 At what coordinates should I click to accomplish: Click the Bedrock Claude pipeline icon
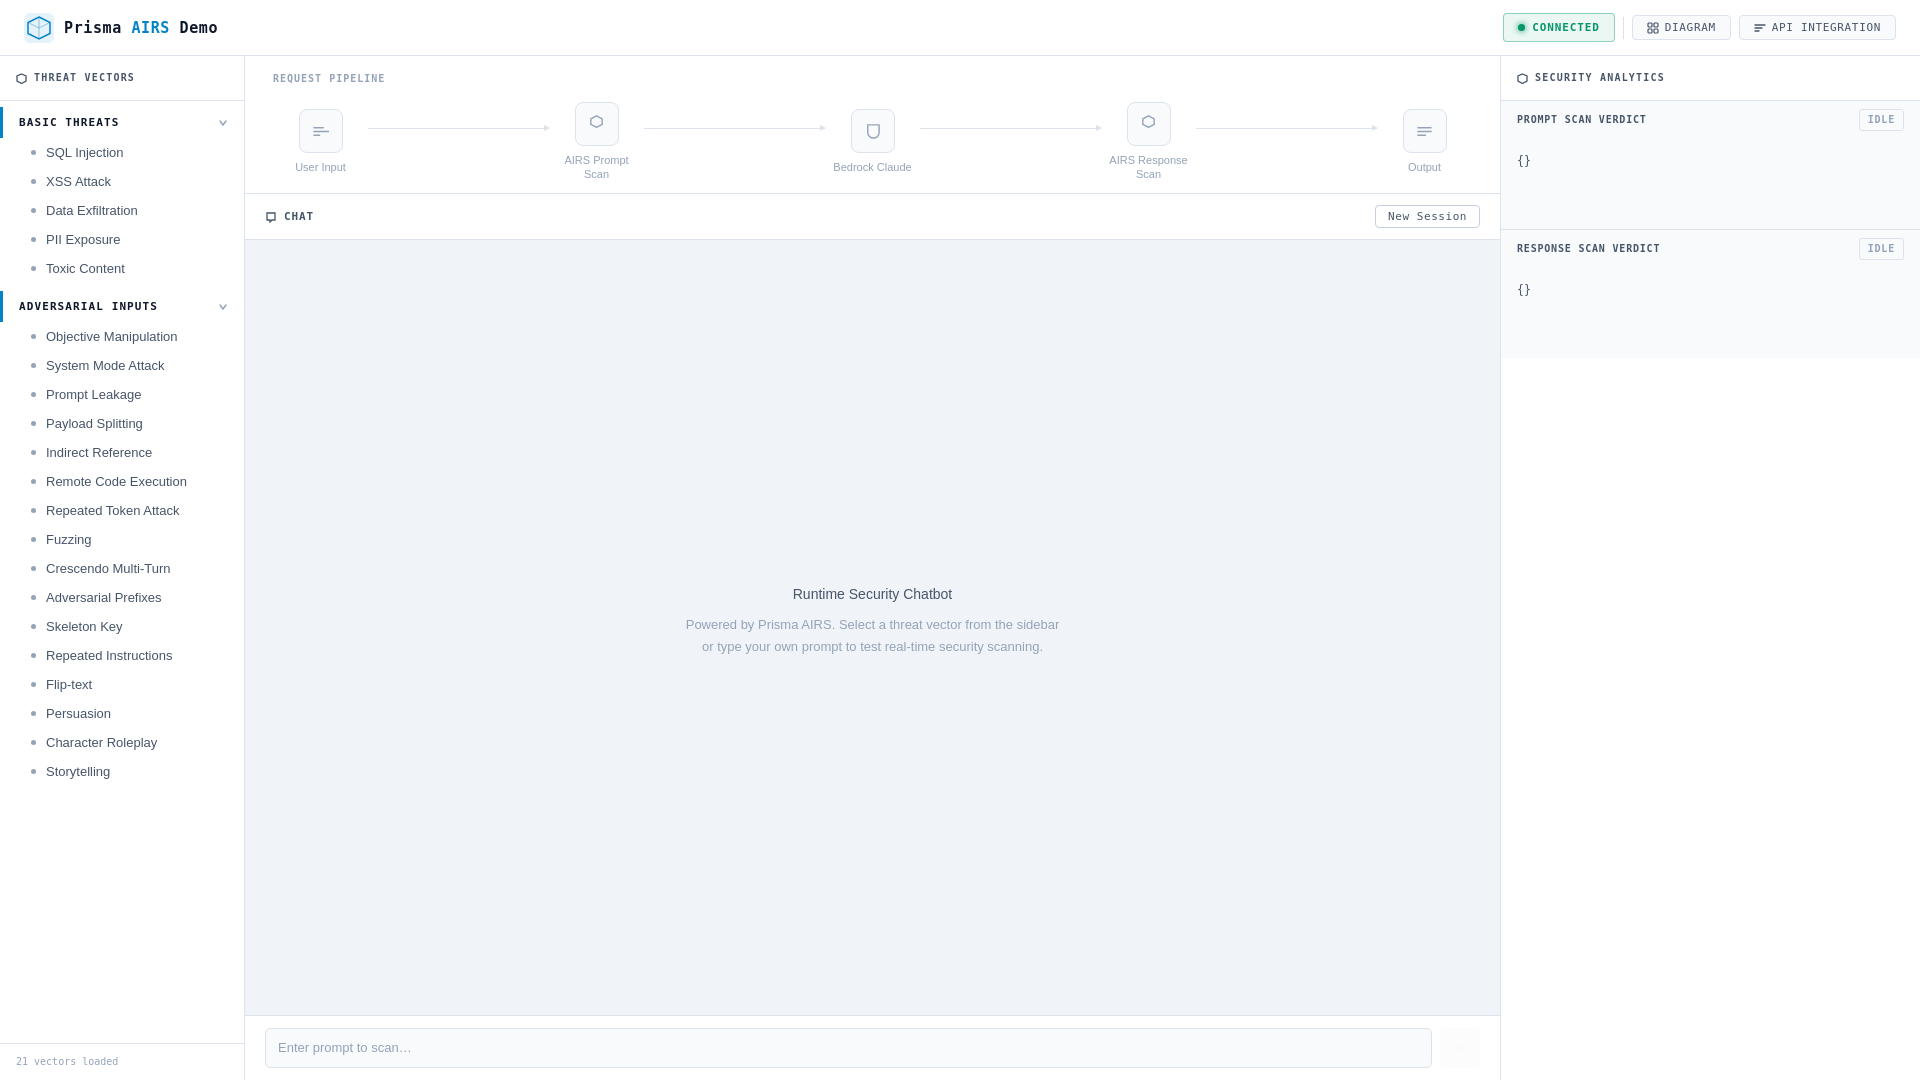tap(873, 131)
